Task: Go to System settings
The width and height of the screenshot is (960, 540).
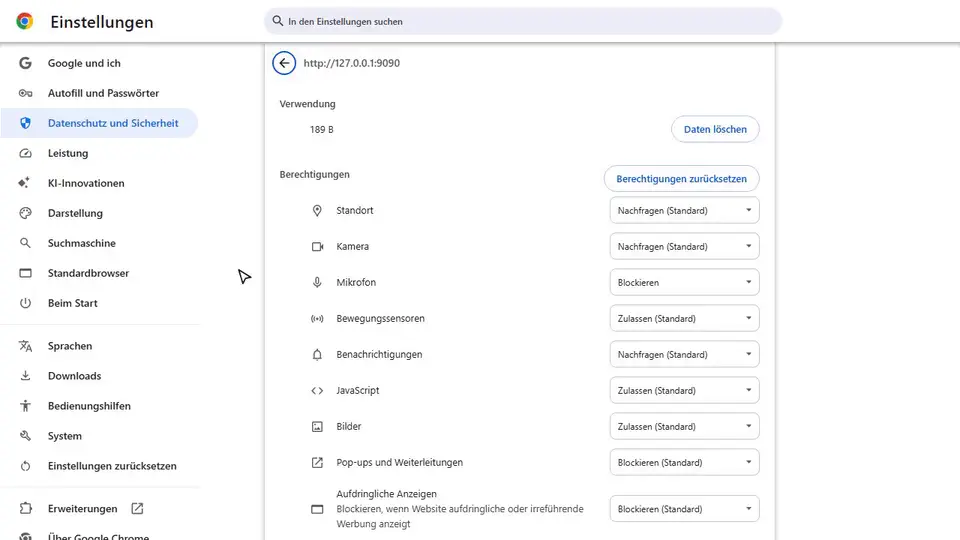Action: tap(99, 436)
